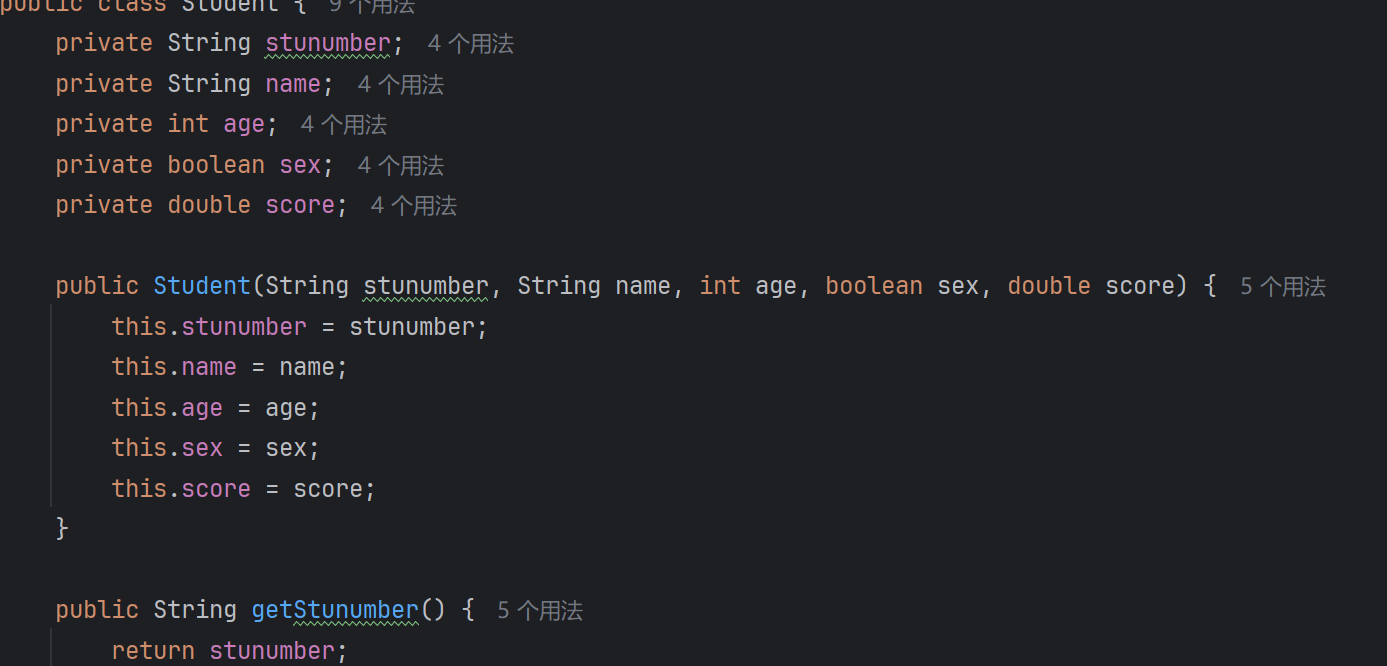Show usages for the age field hint
This screenshot has width=1387, height=666.
[343, 125]
